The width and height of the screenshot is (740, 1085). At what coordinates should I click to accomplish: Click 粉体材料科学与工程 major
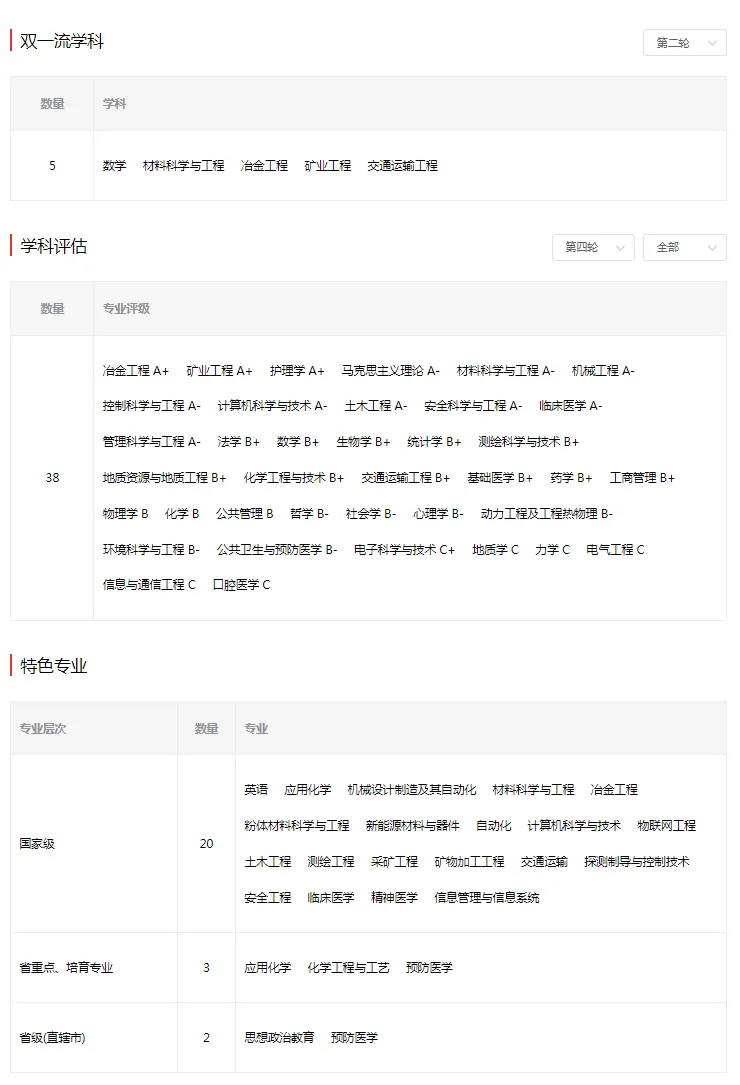pyautogui.click(x=297, y=826)
